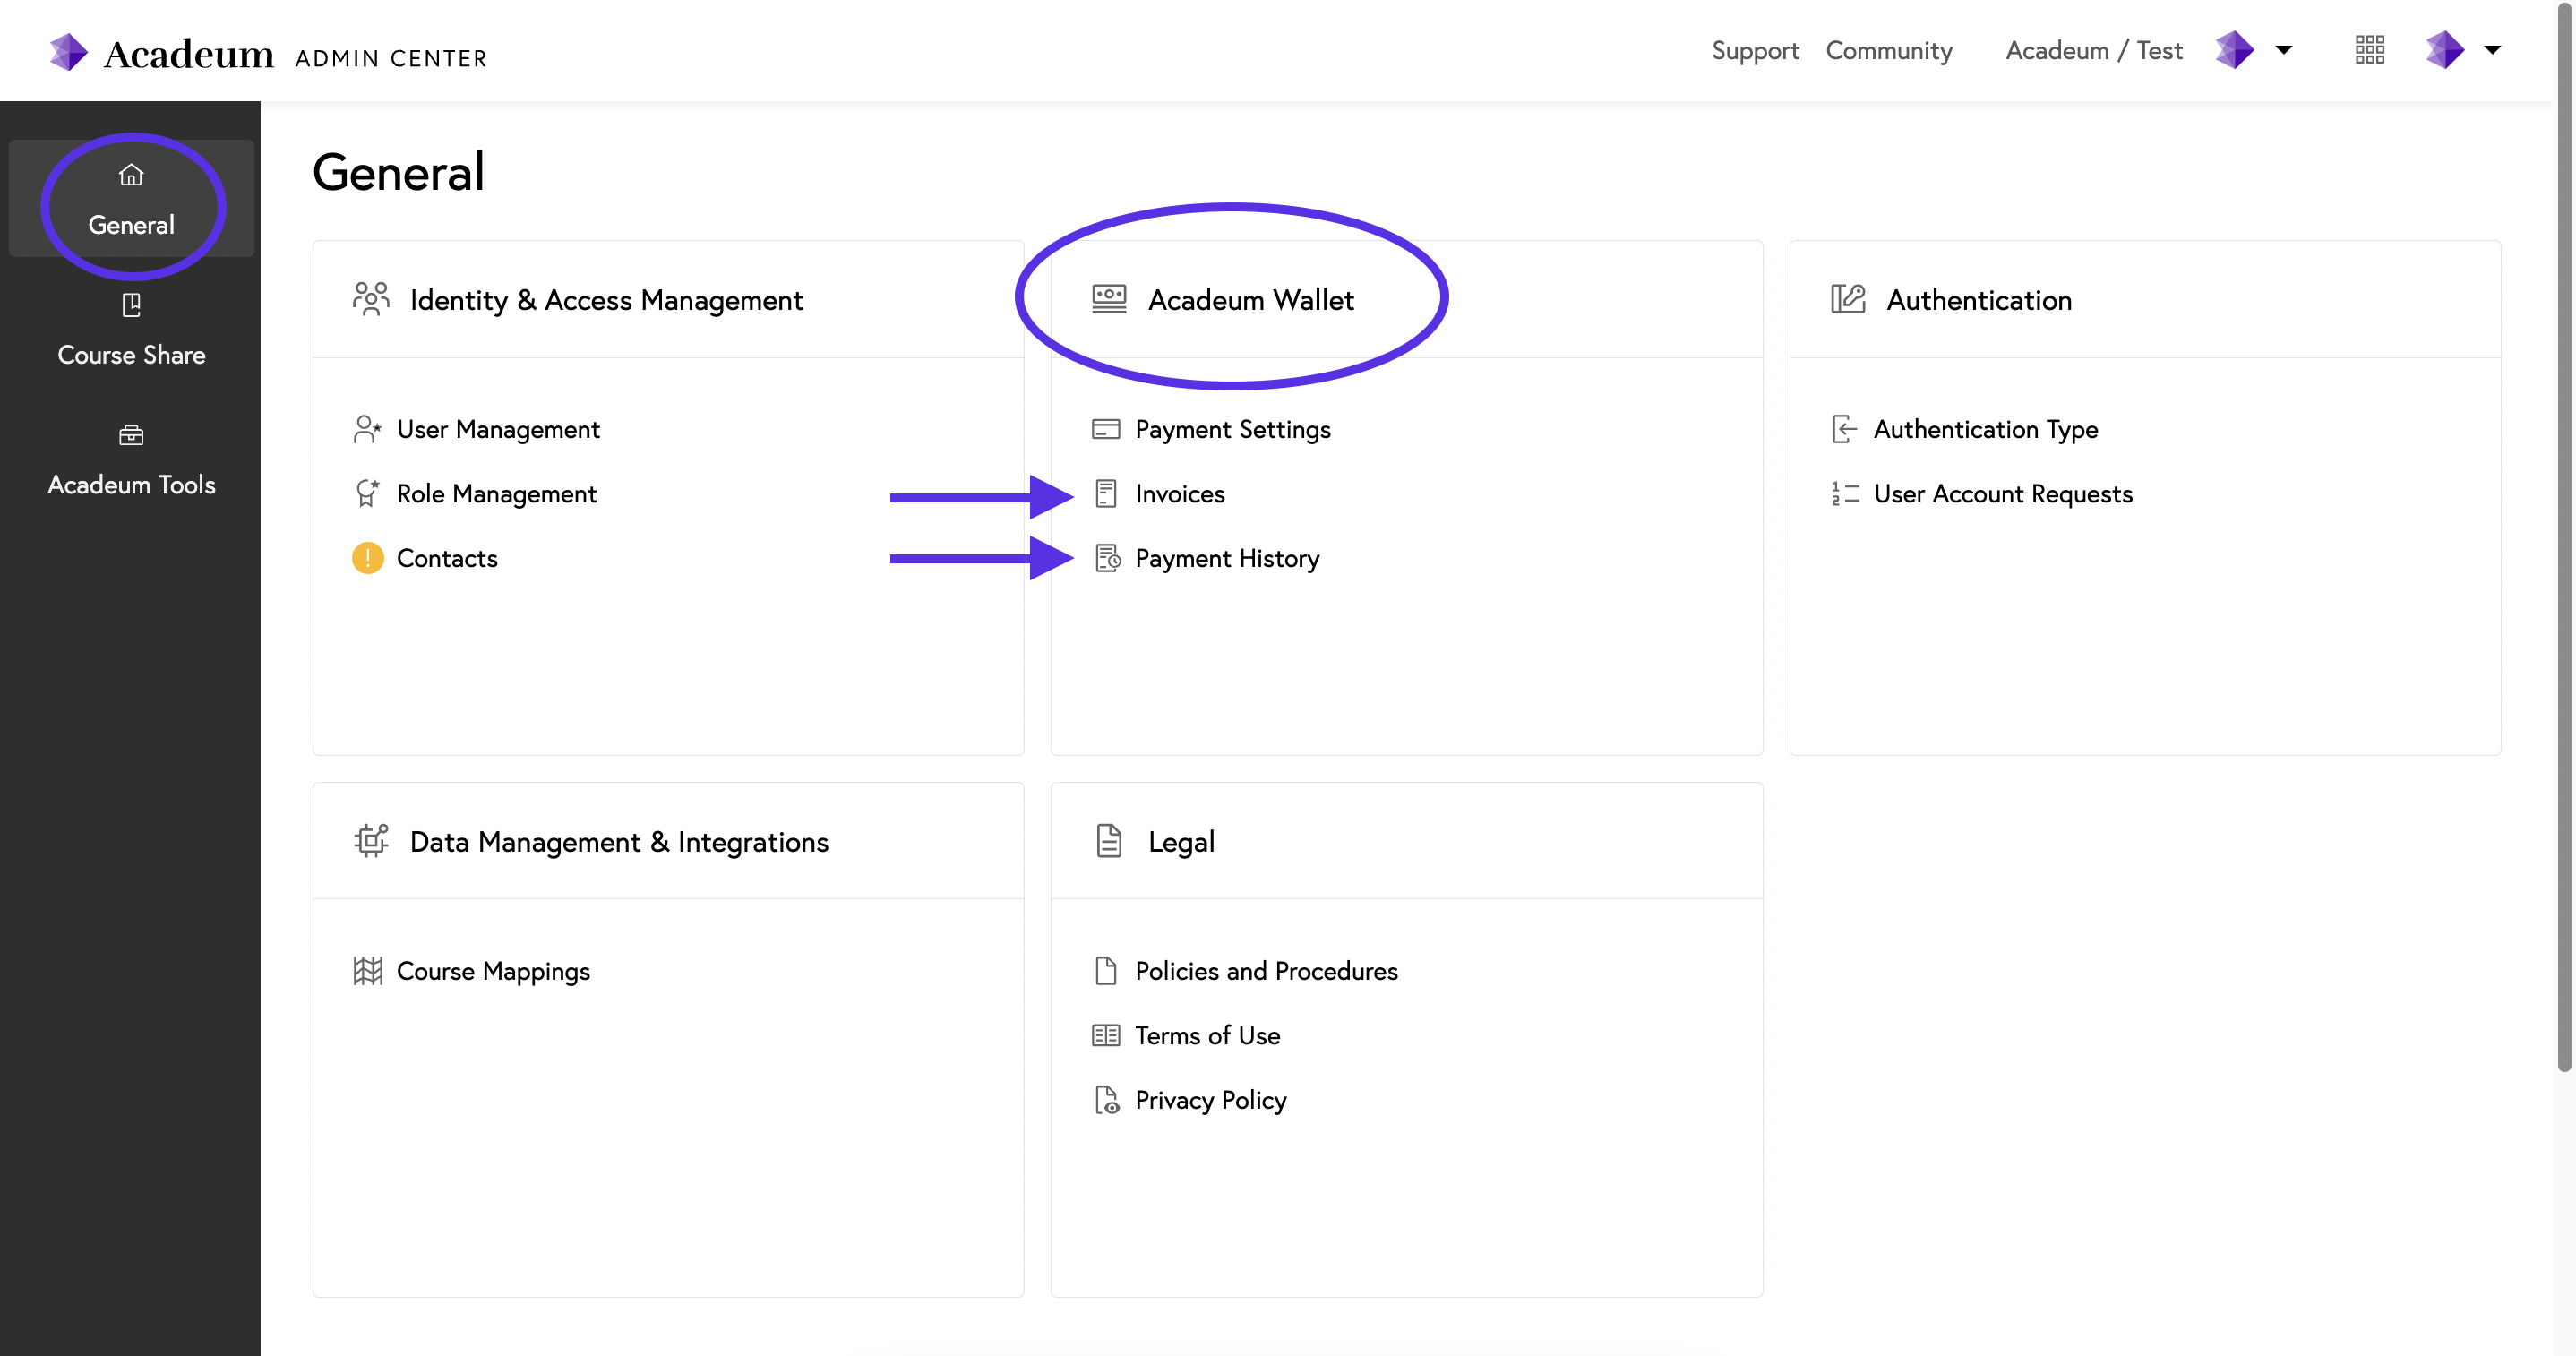The height and width of the screenshot is (1356, 2576).
Task: Click the Data Management & Integrations heading
Action: click(x=619, y=842)
